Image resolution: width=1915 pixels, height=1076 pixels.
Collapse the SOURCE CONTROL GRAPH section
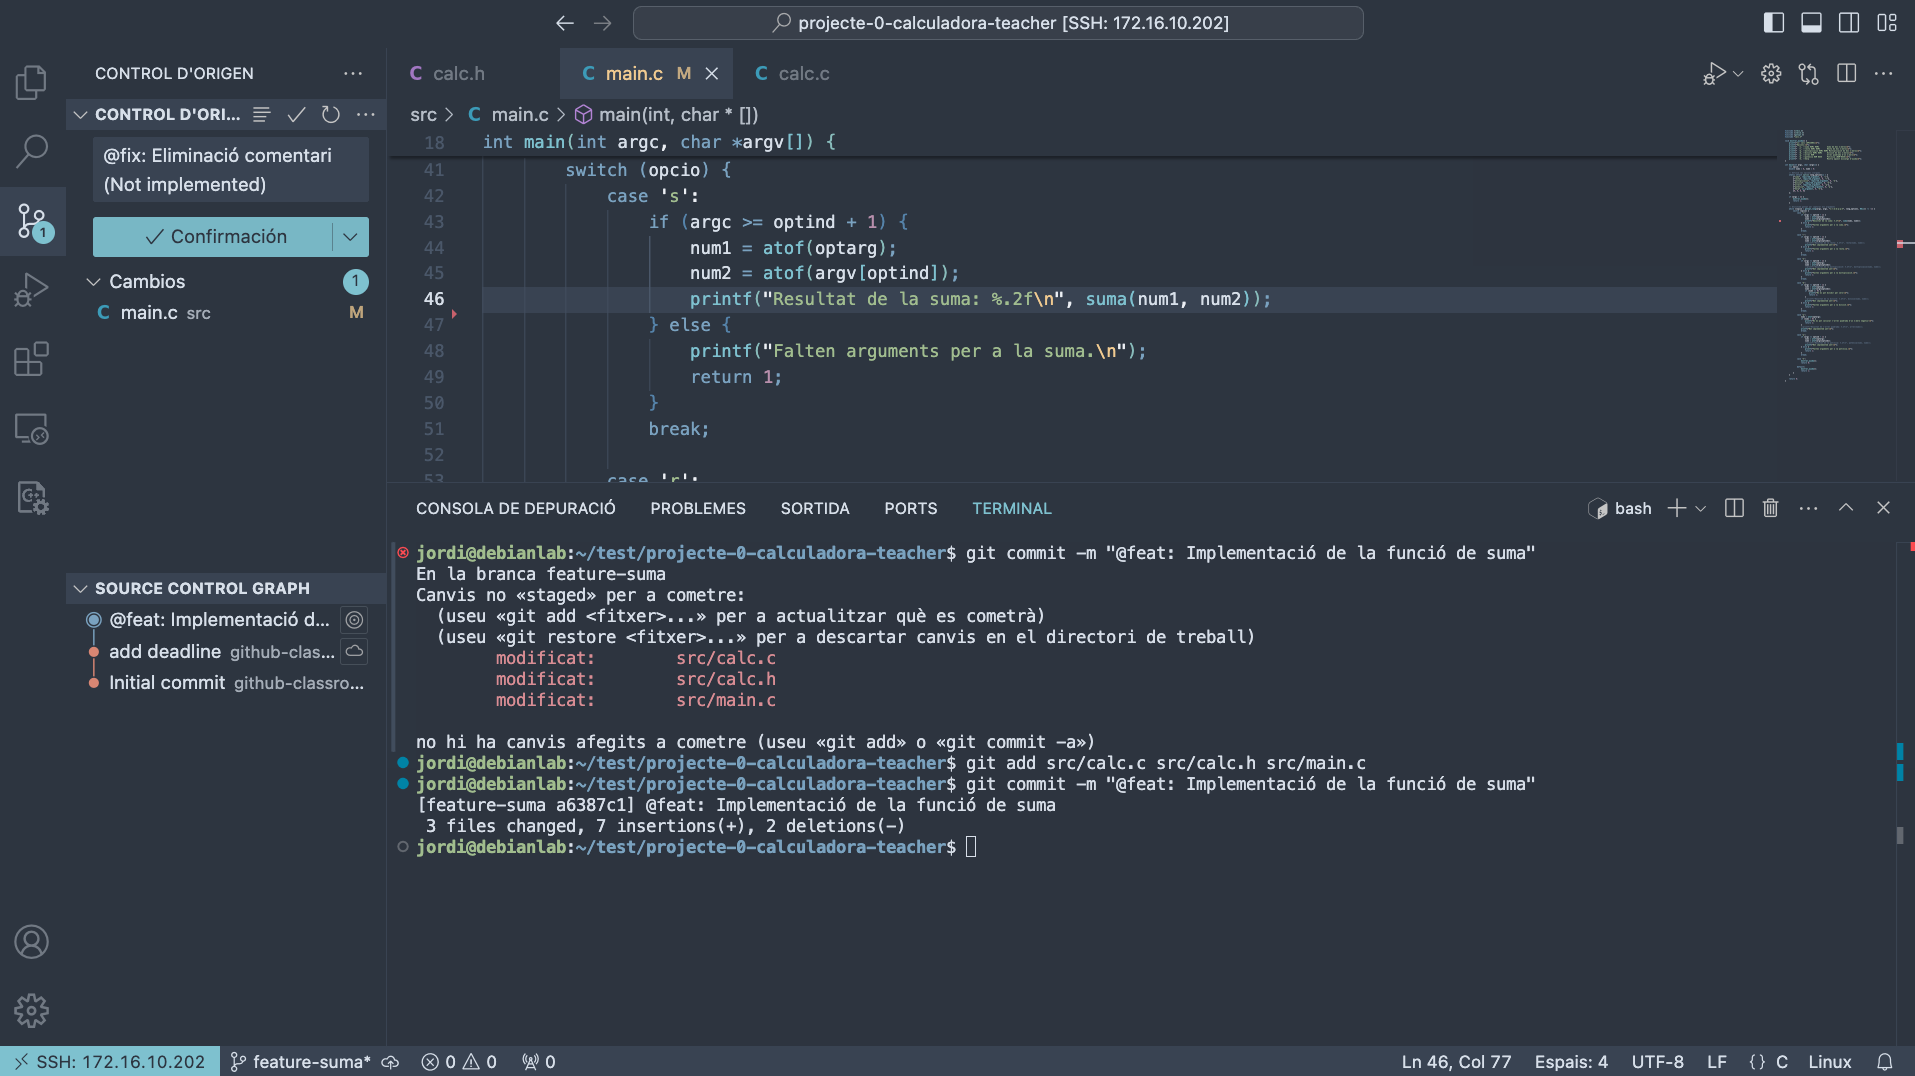coord(80,588)
